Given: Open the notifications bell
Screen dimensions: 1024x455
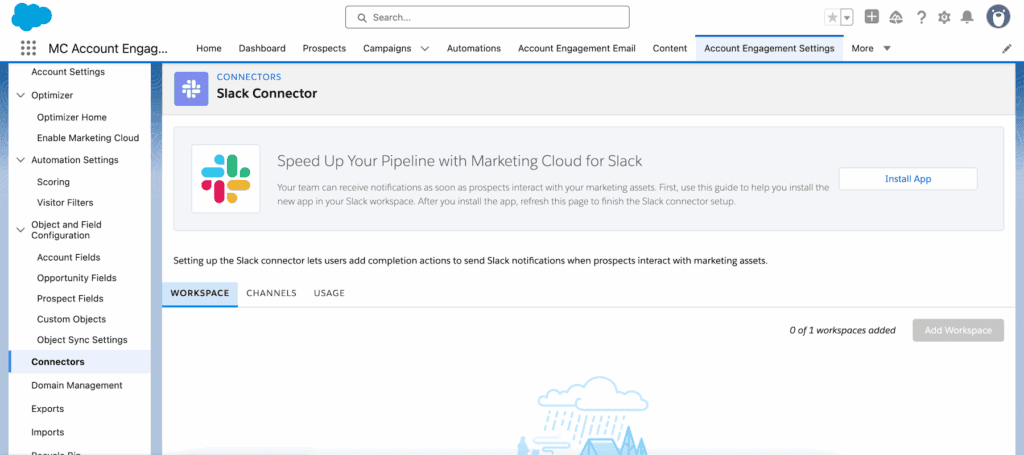Looking at the screenshot, I should point(967,18).
